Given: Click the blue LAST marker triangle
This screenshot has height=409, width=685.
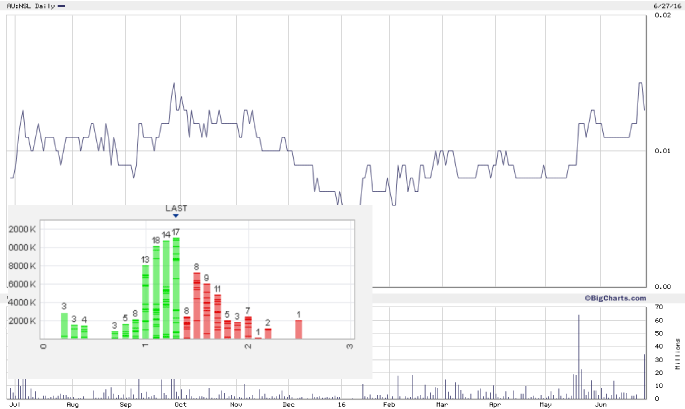Looking at the screenshot, I should [x=176, y=216].
